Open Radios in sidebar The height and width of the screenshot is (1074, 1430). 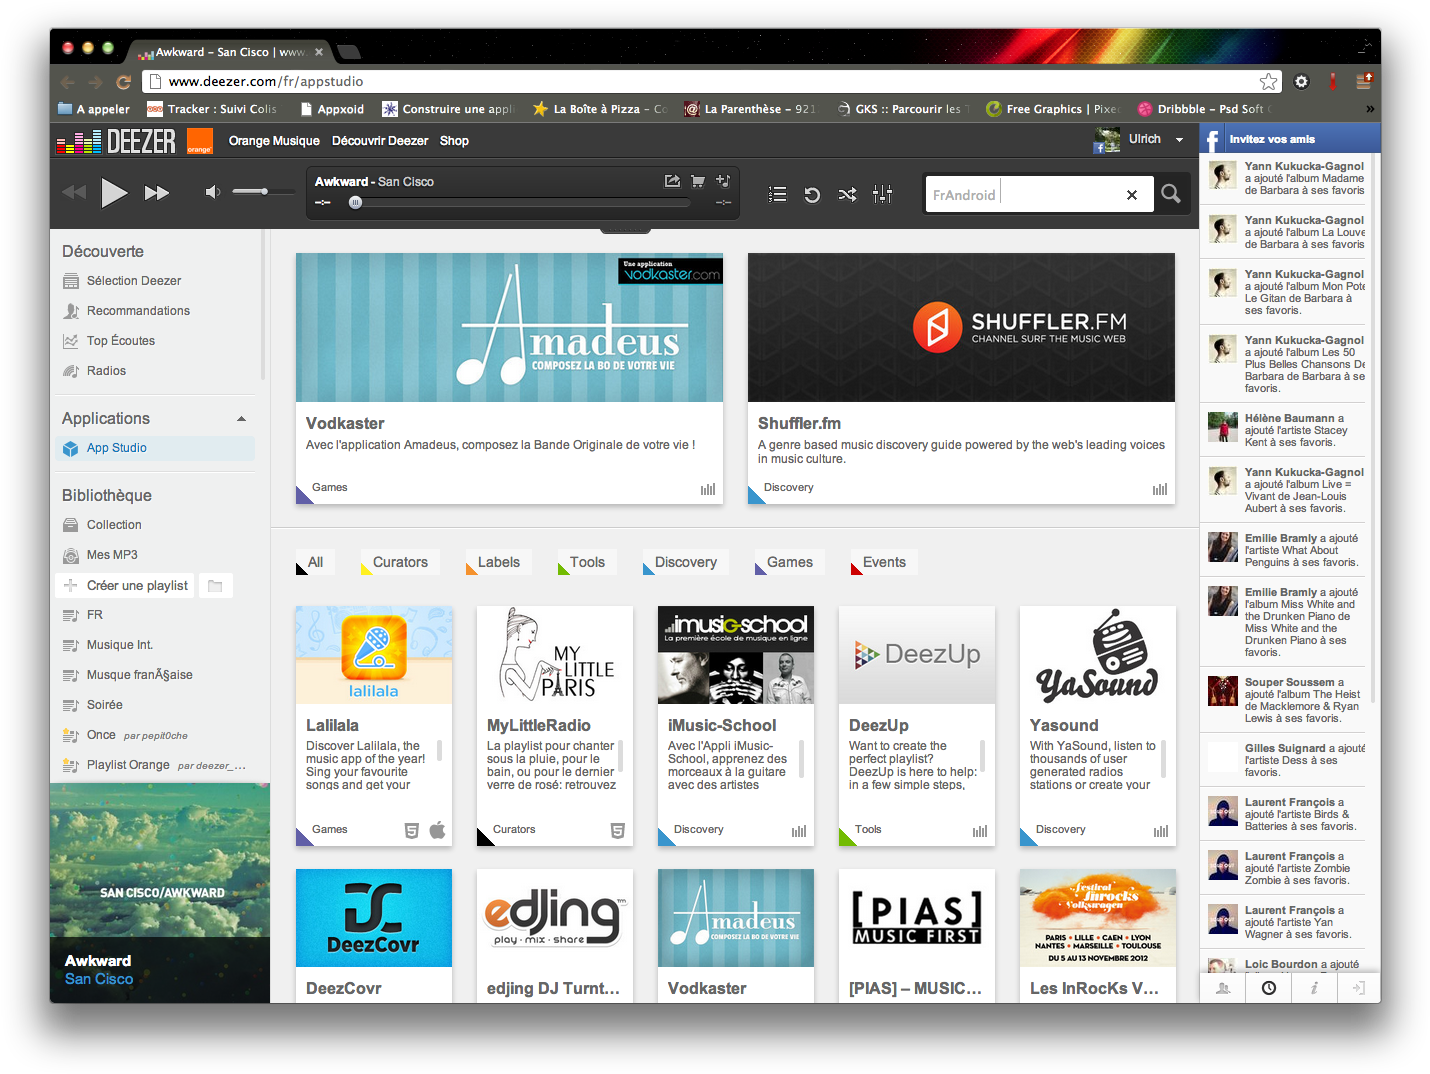click(106, 371)
